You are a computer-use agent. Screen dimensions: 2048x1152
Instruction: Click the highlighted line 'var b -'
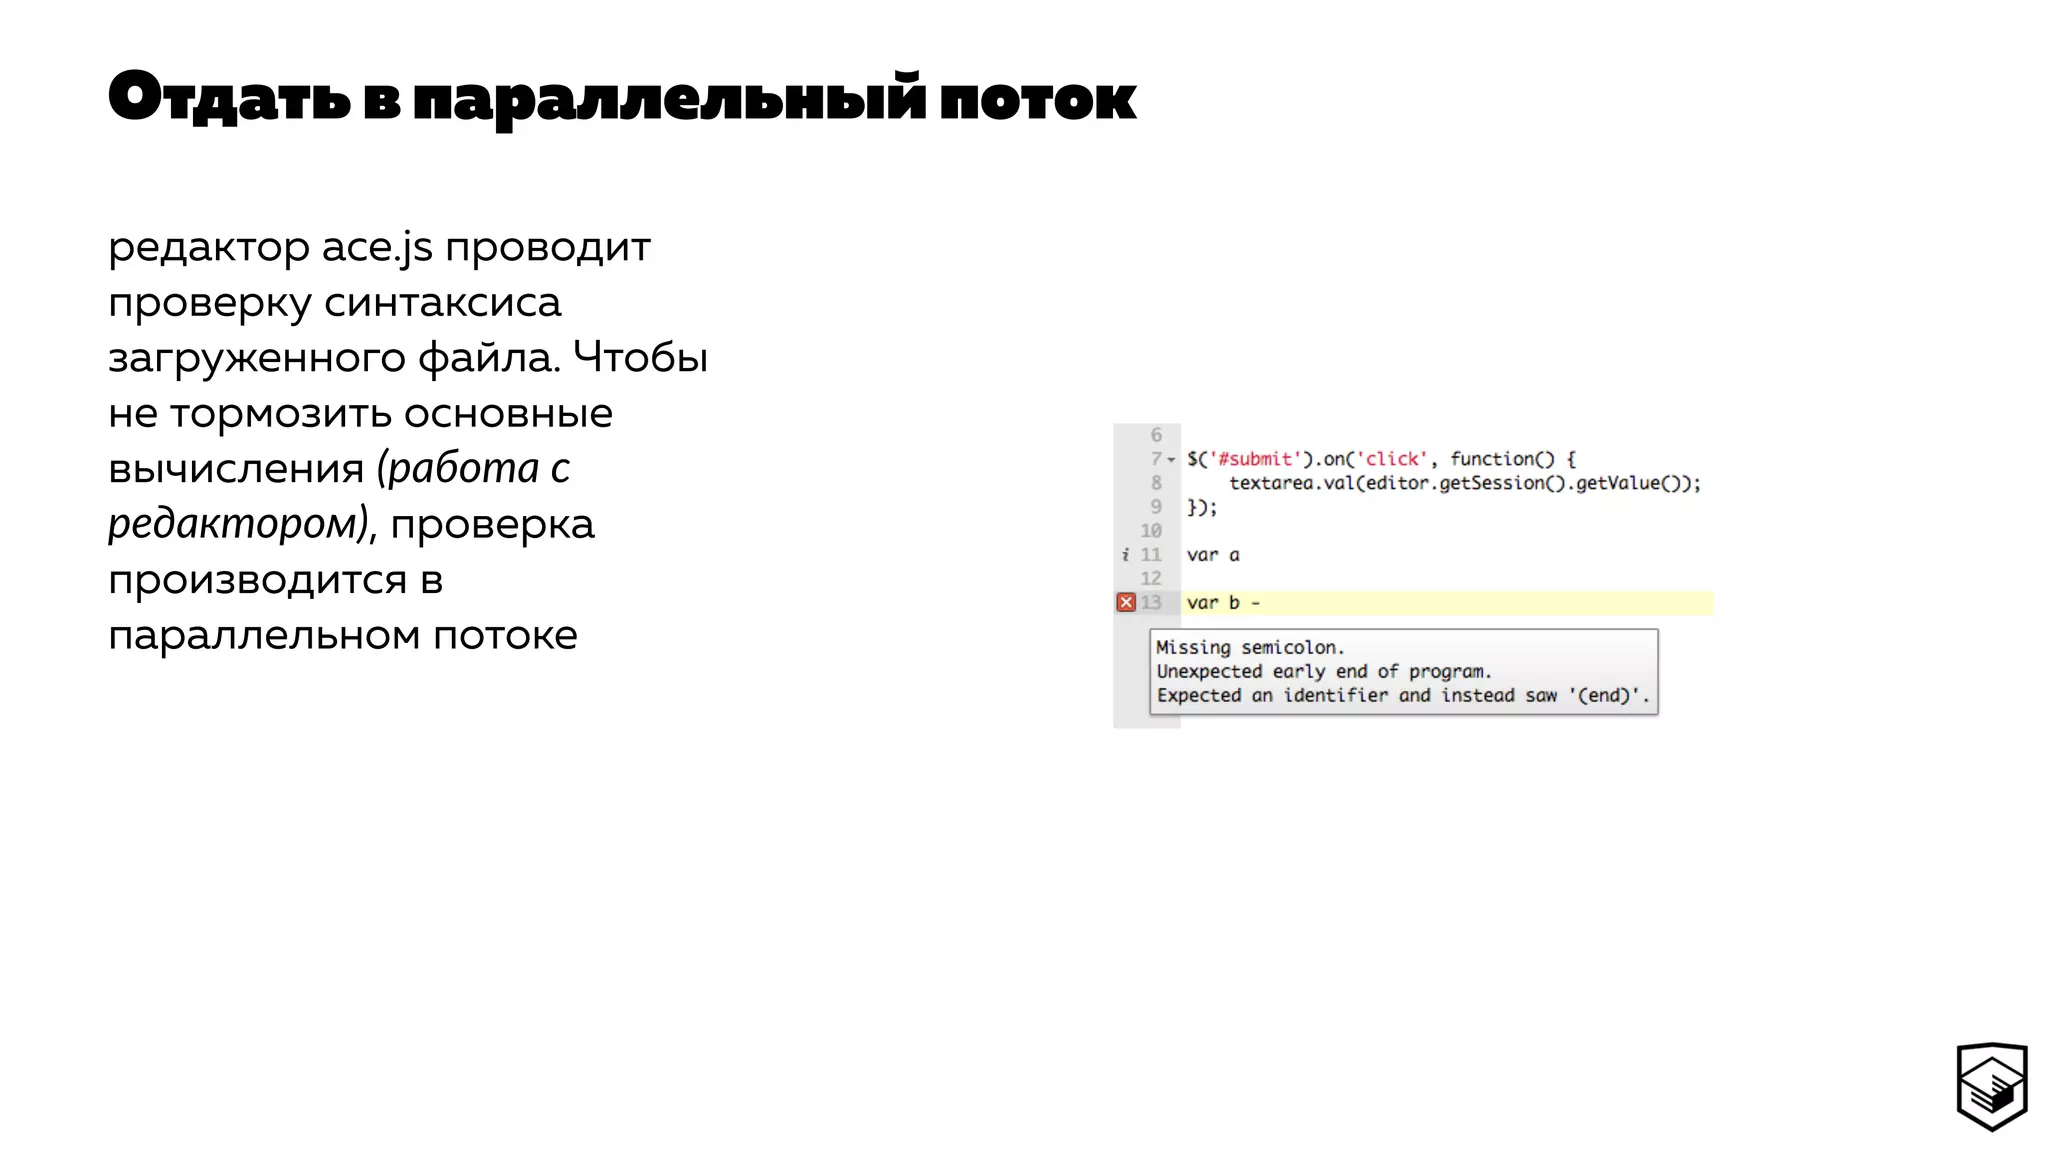1449,603
